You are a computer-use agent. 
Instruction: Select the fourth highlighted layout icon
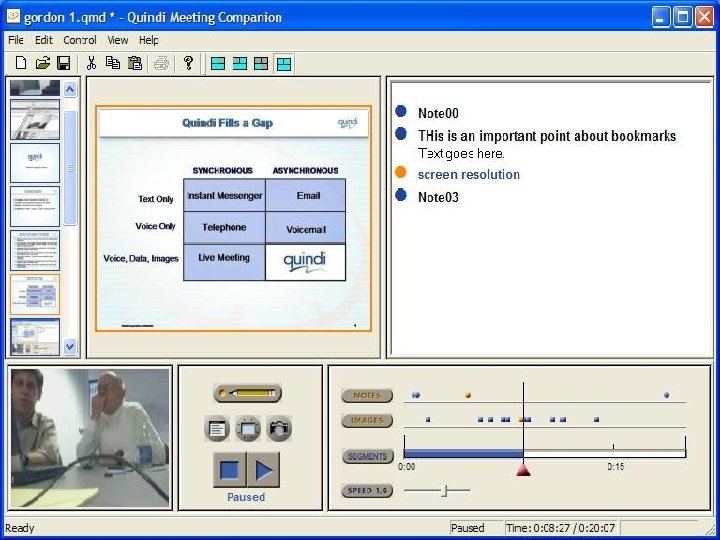pos(284,64)
